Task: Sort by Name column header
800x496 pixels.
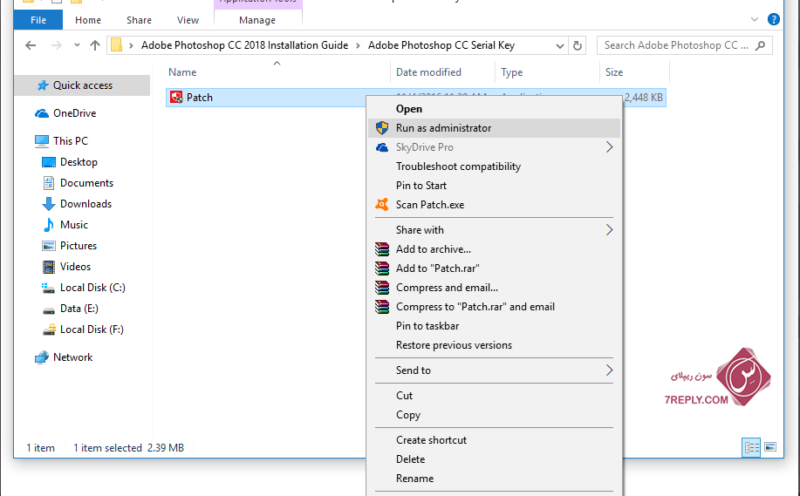Action: click(182, 72)
